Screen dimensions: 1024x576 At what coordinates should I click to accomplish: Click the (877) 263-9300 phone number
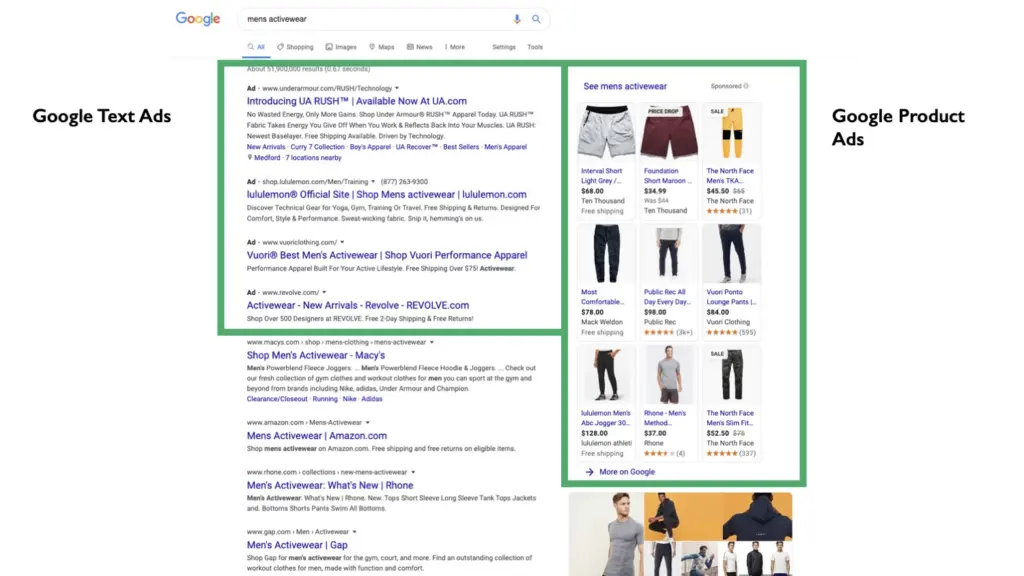coord(404,182)
